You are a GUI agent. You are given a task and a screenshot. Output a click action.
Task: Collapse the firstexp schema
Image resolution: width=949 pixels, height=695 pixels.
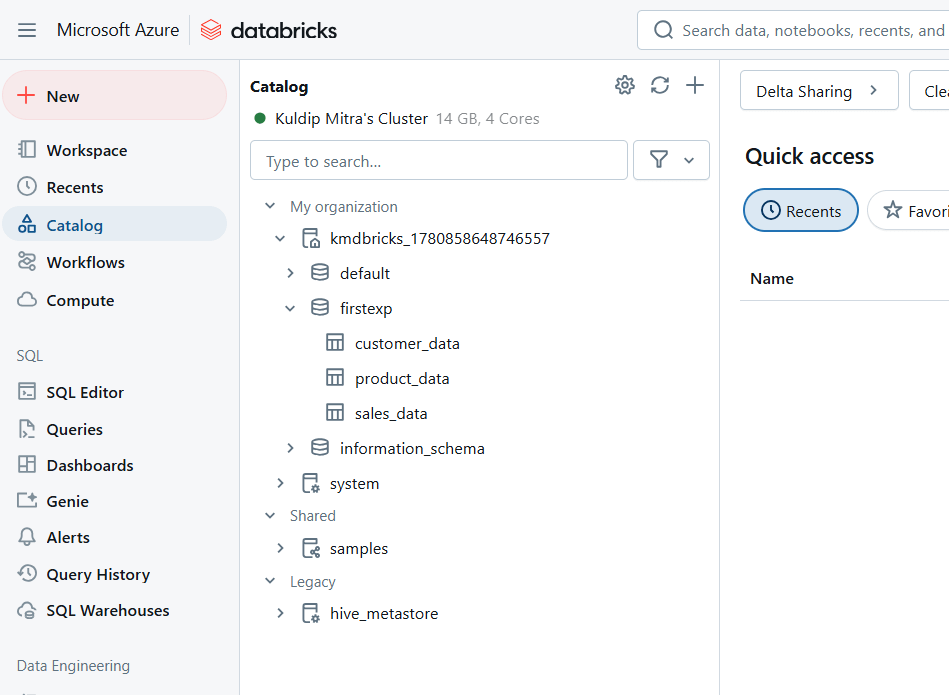(x=291, y=308)
